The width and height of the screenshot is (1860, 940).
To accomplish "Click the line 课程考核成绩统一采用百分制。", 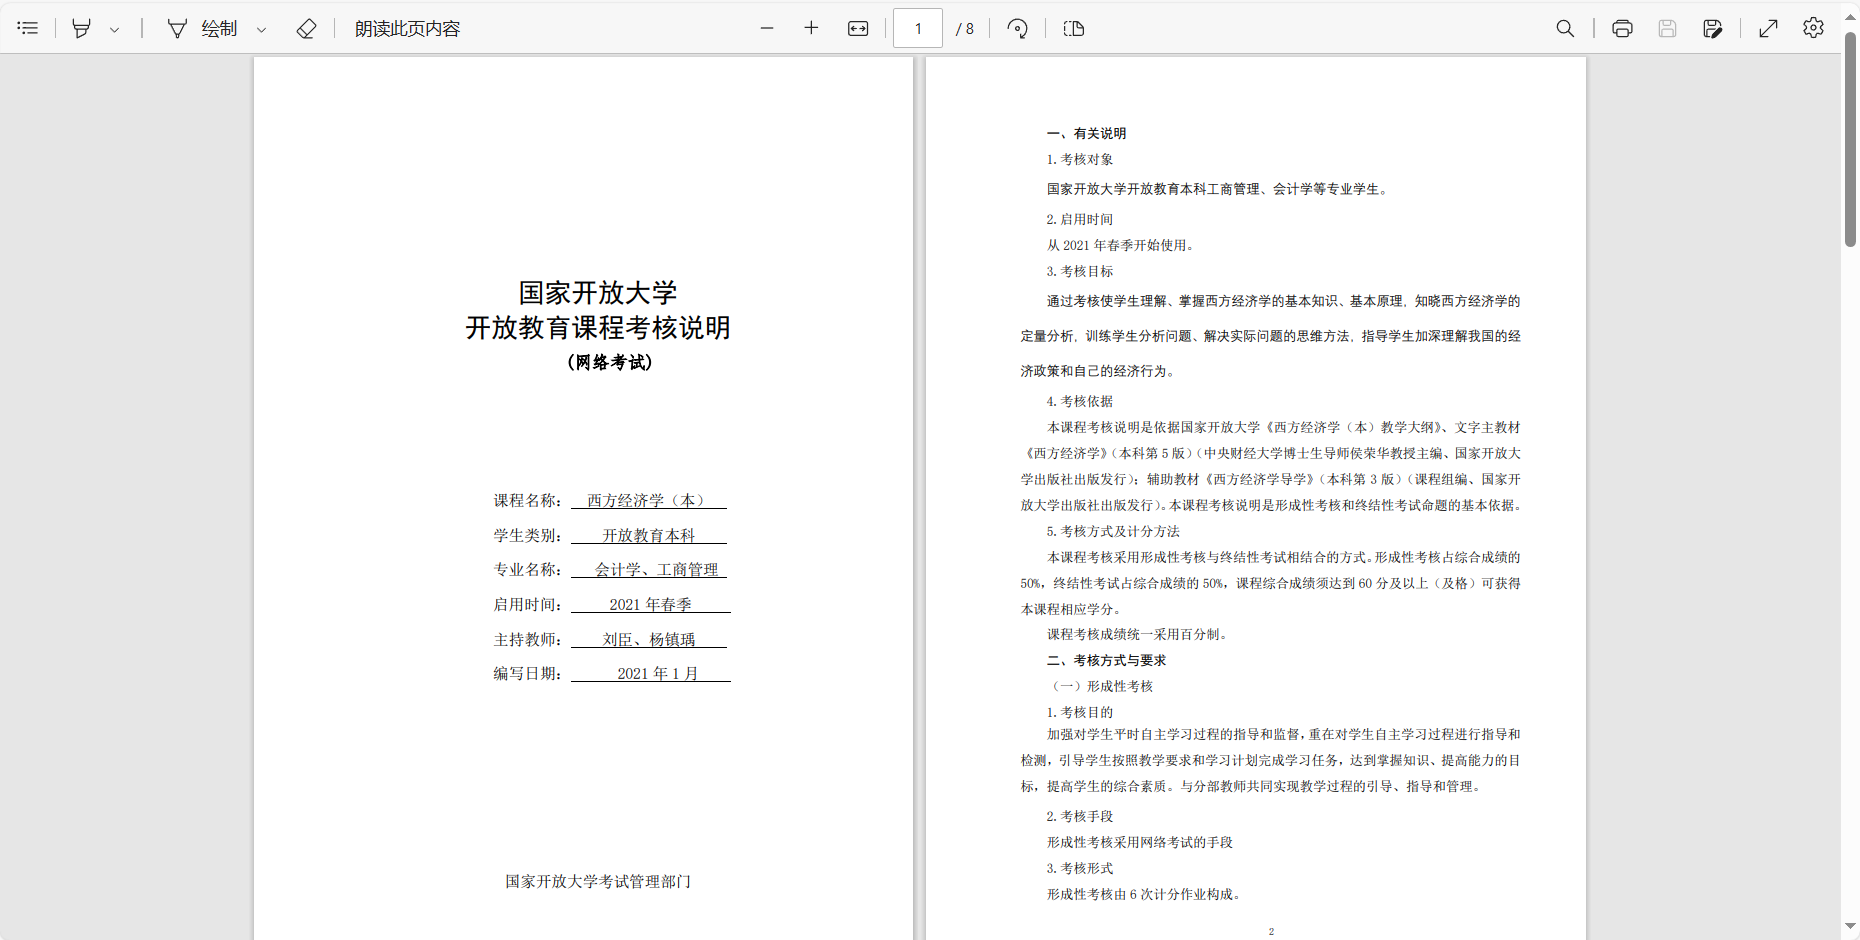I will [1139, 634].
